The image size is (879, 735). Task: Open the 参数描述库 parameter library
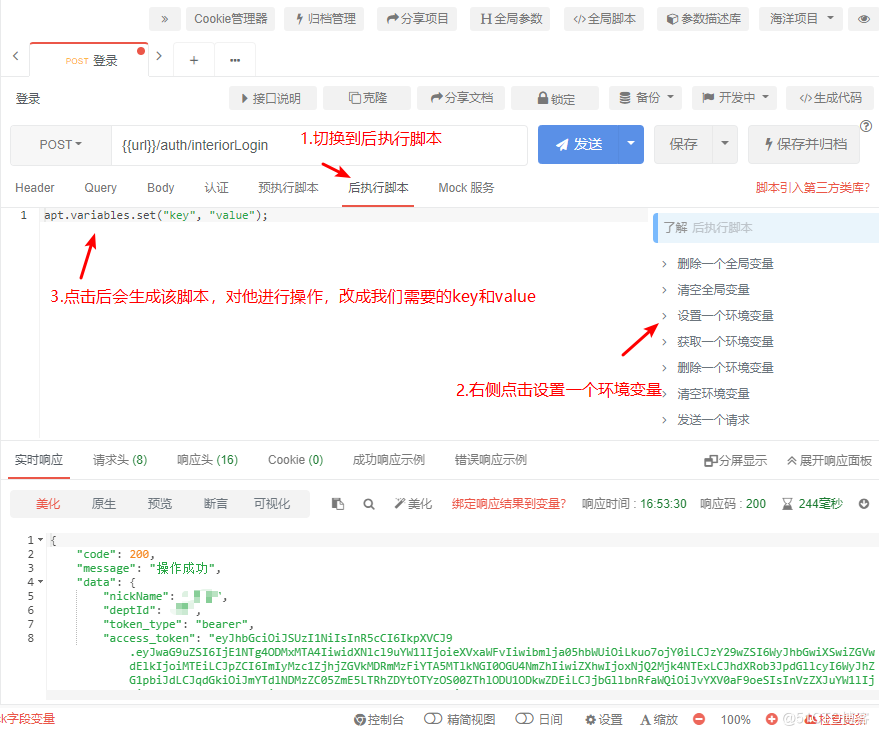tap(703, 19)
